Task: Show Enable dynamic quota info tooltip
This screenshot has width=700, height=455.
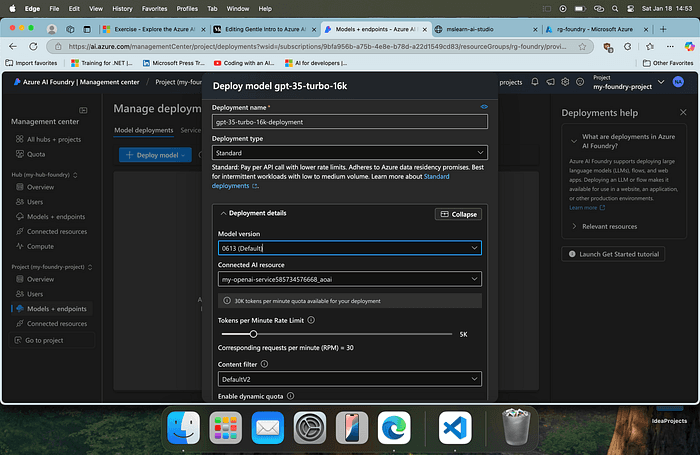Action: point(291,396)
